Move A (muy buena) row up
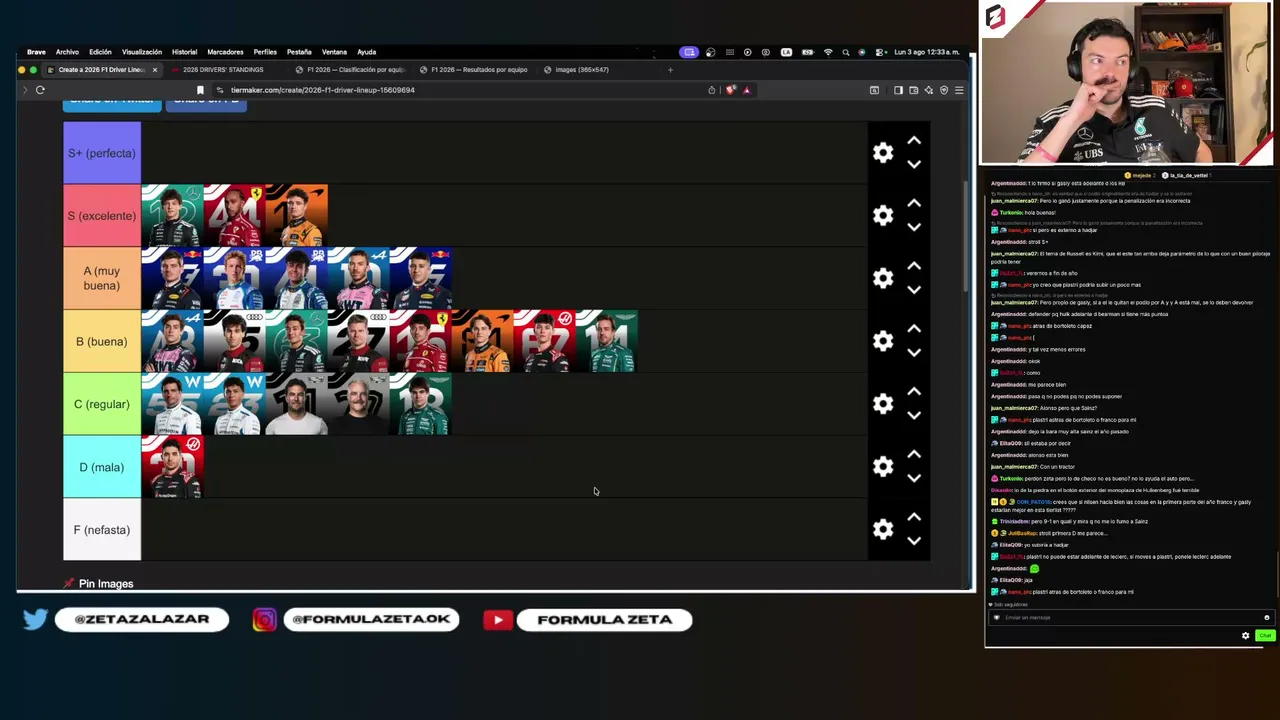The height and width of the screenshot is (720, 1280). pos(914,266)
